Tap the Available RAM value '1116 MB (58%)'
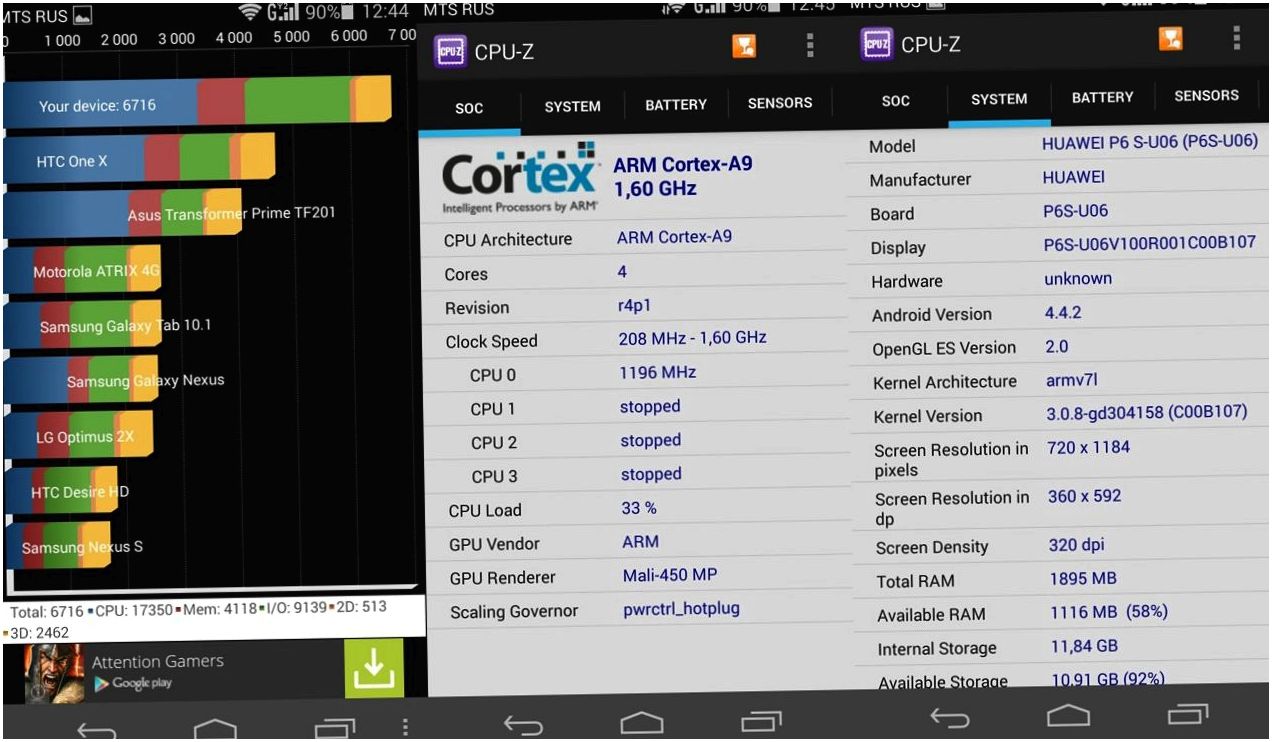 click(1109, 611)
